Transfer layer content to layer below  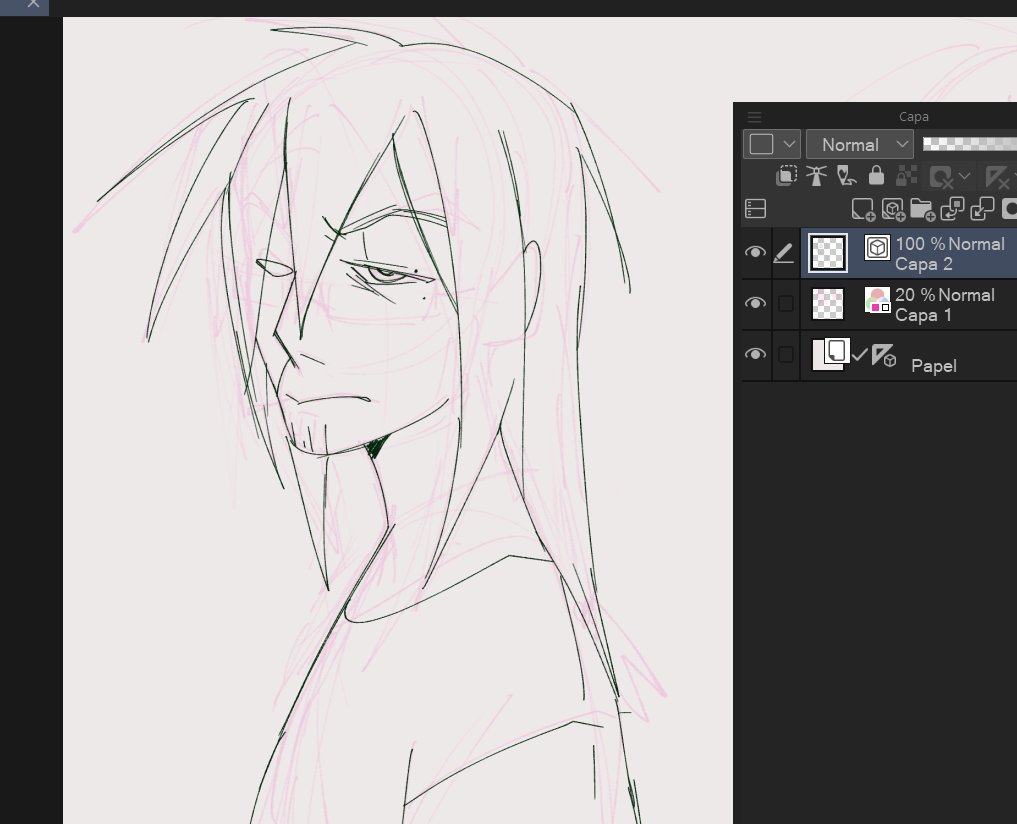[953, 209]
